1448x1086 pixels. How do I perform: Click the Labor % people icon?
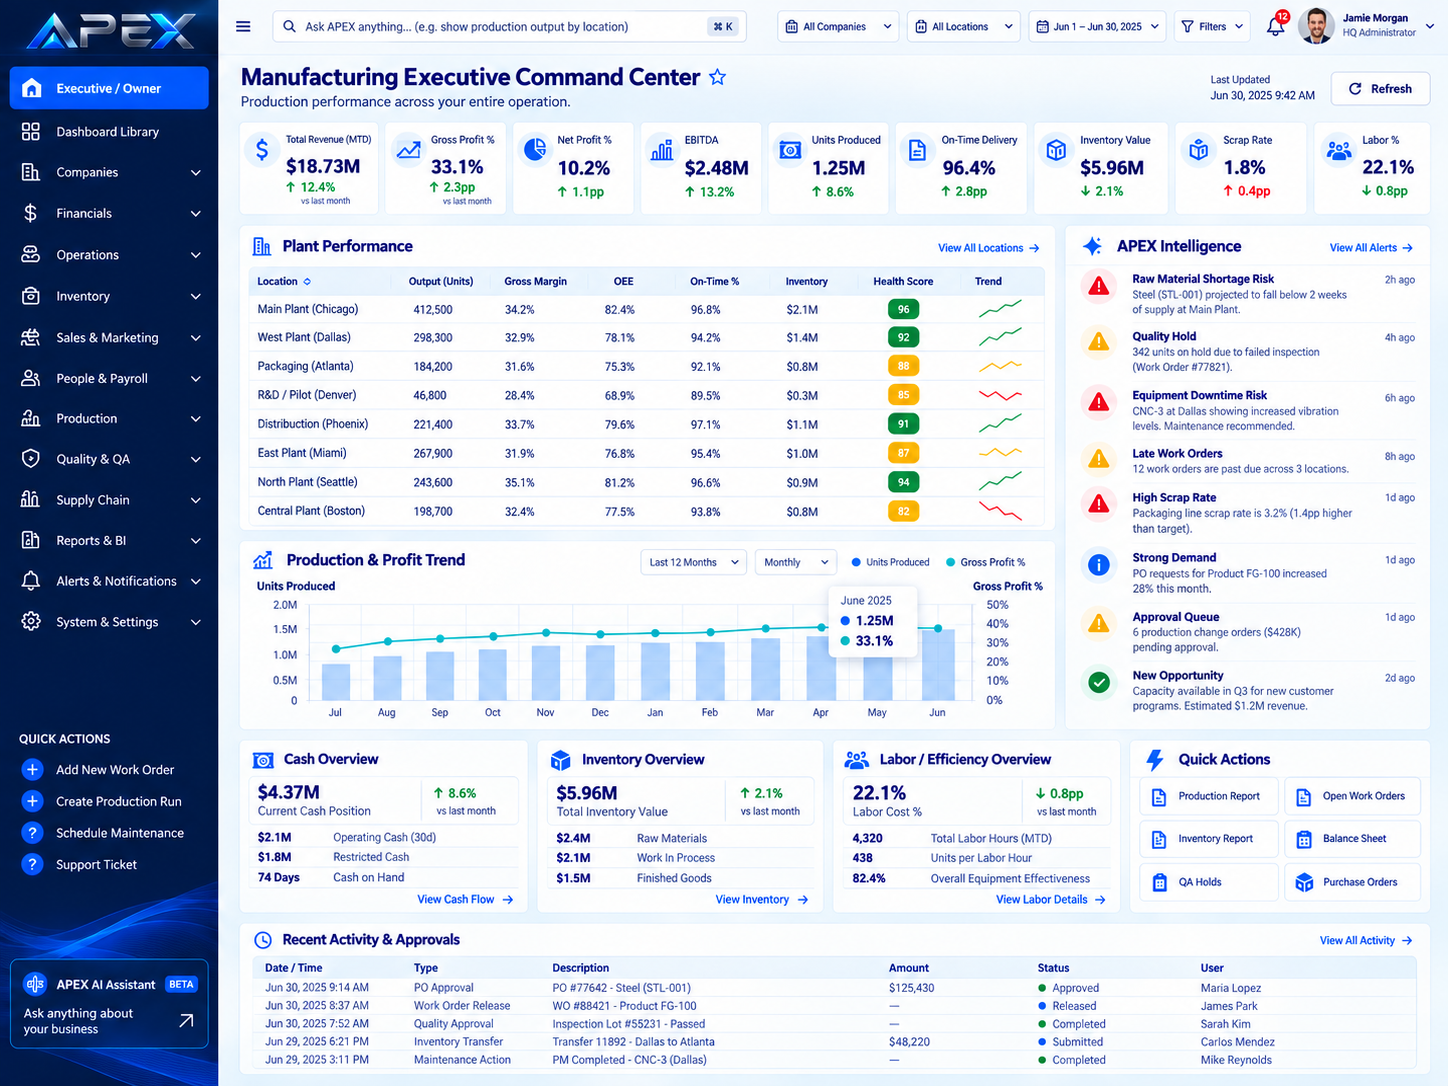1338,150
